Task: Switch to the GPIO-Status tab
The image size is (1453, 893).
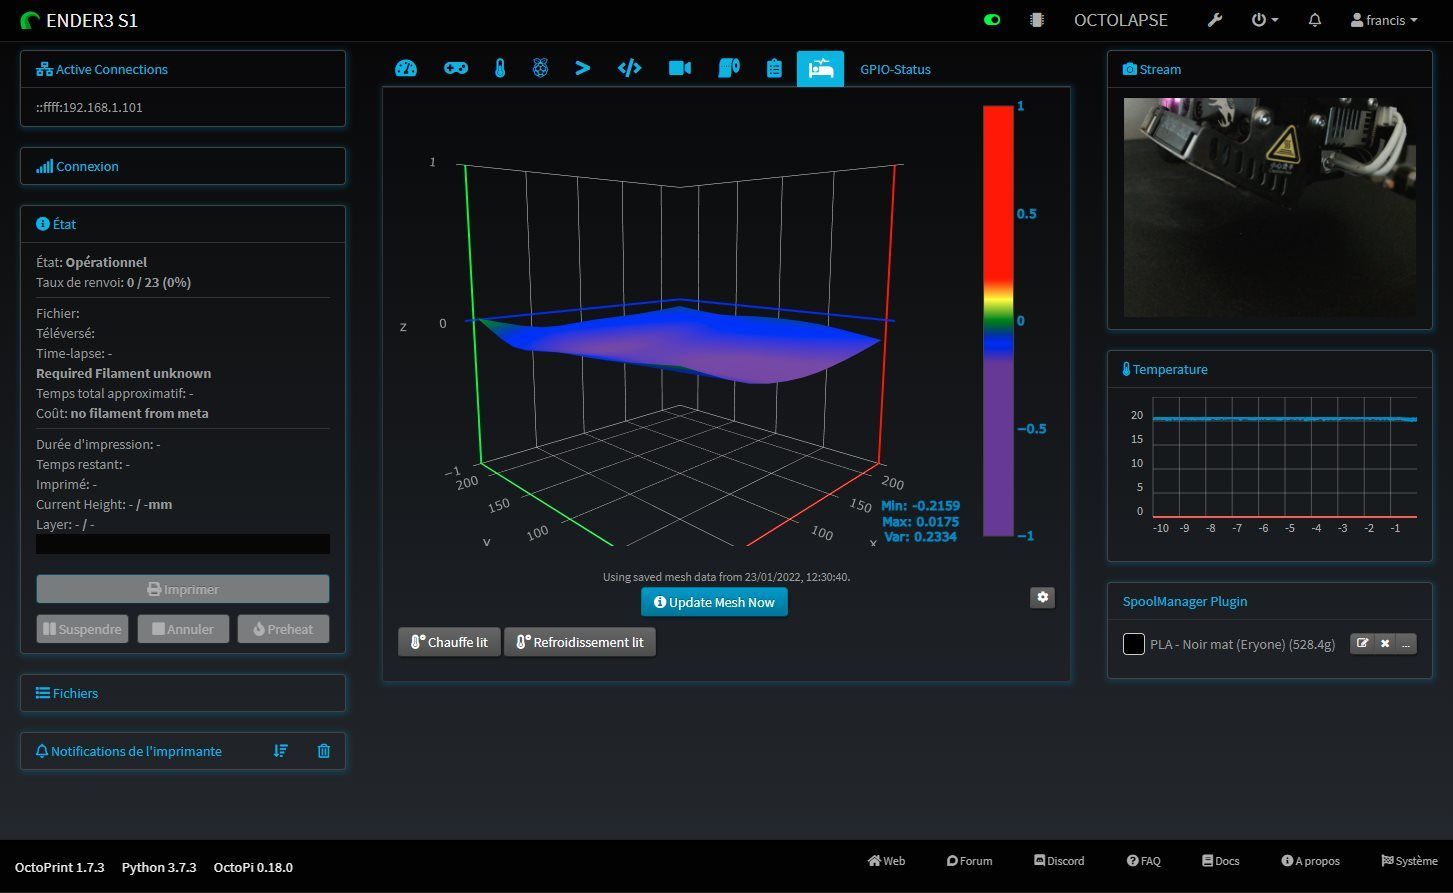Action: click(895, 69)
